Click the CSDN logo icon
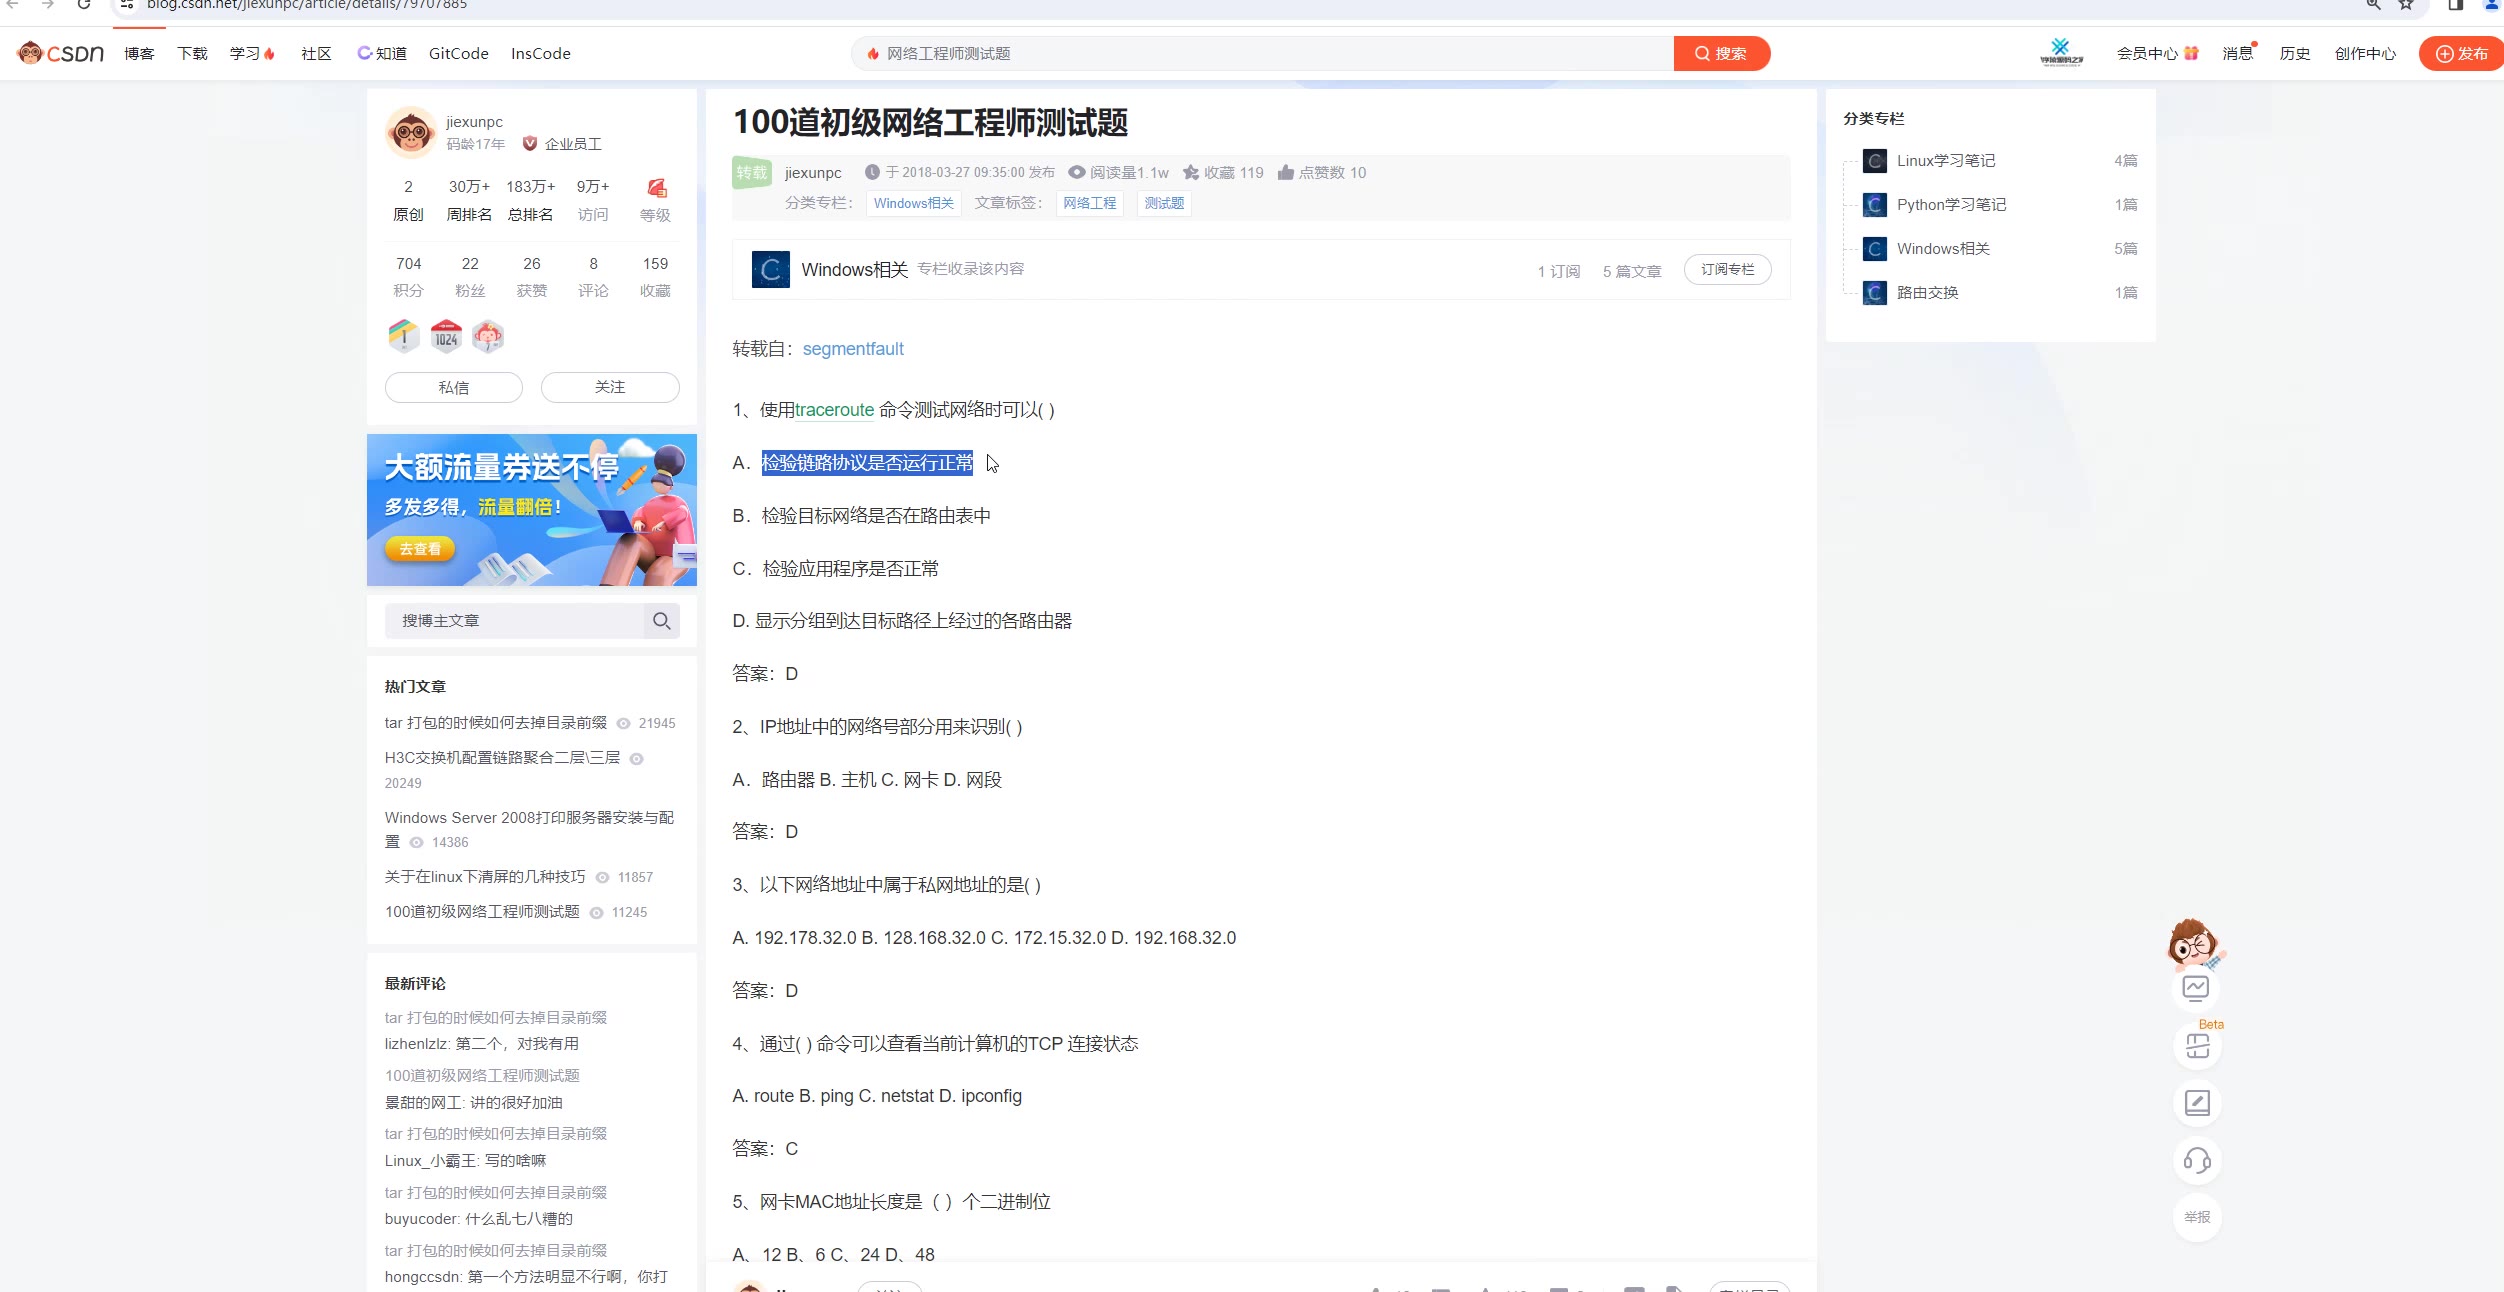This screenshot has width=2504, height=1292. tap(60, 53)
